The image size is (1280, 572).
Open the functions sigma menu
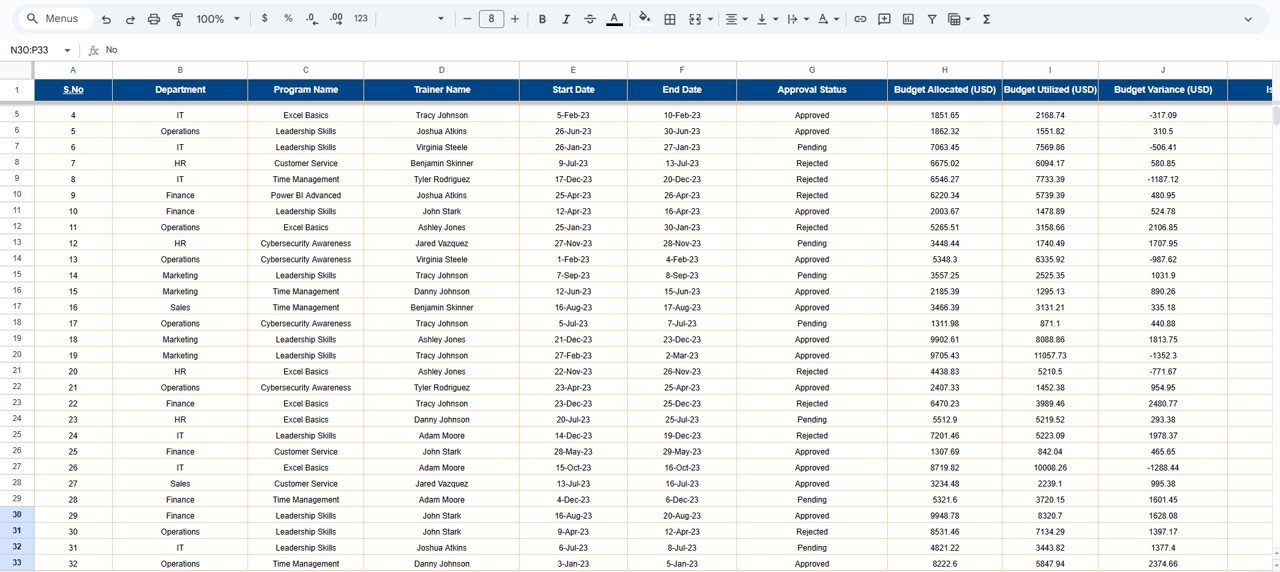(x=986, y=19)
